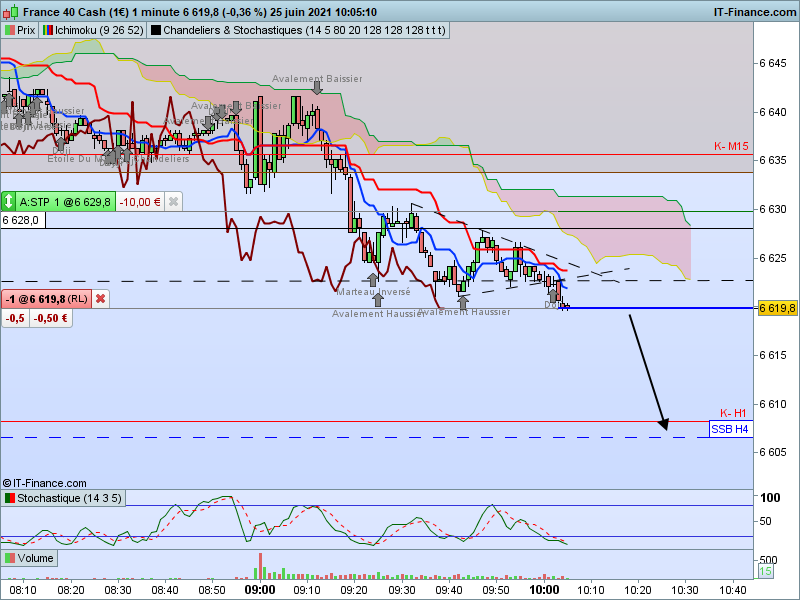This screenshot has height=600, width=800.
Task: Open the Ichimoku (9 26 52) settings label
Action: (99, 30)
